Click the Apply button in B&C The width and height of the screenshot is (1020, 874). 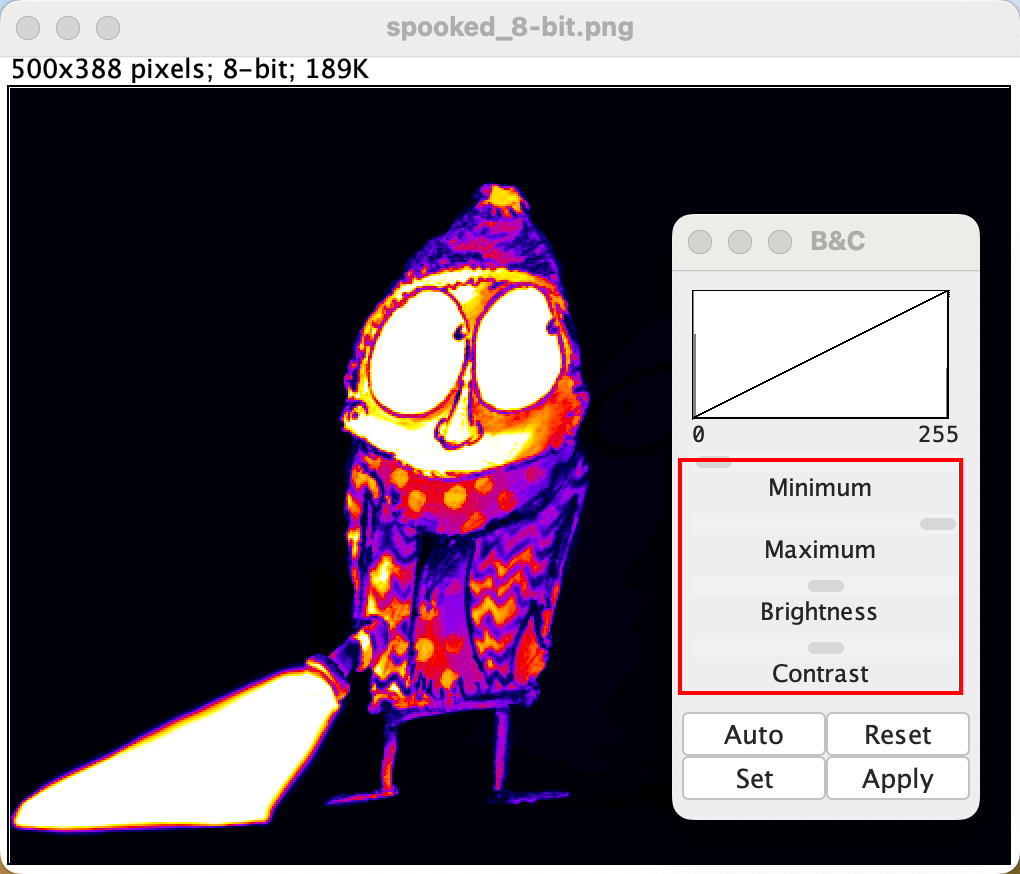898,778
